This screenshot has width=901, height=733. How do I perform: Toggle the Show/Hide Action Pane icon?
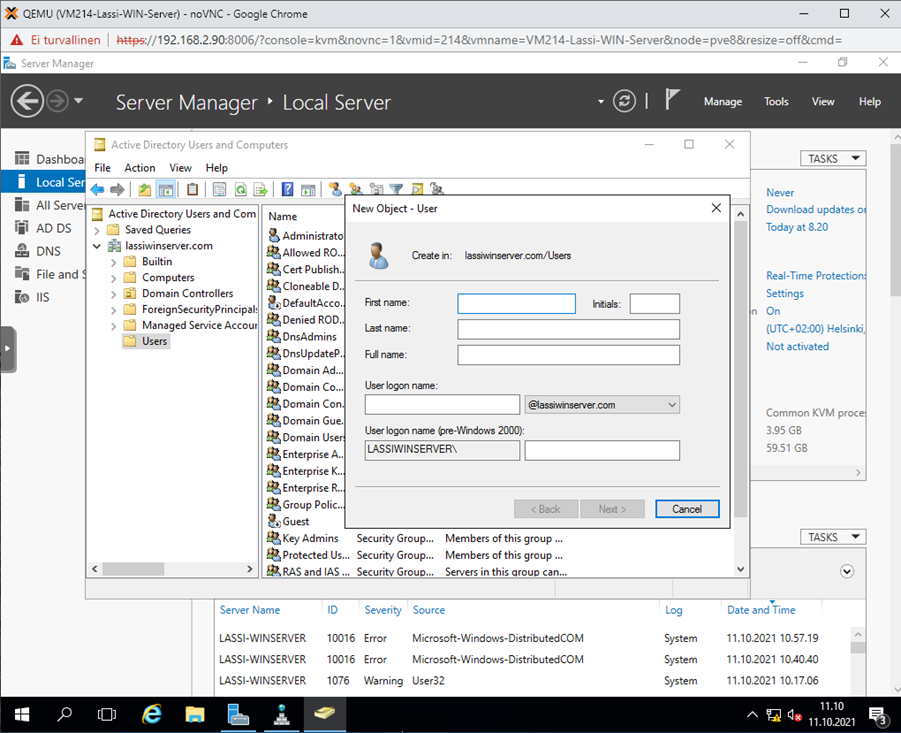click(309, 190)
